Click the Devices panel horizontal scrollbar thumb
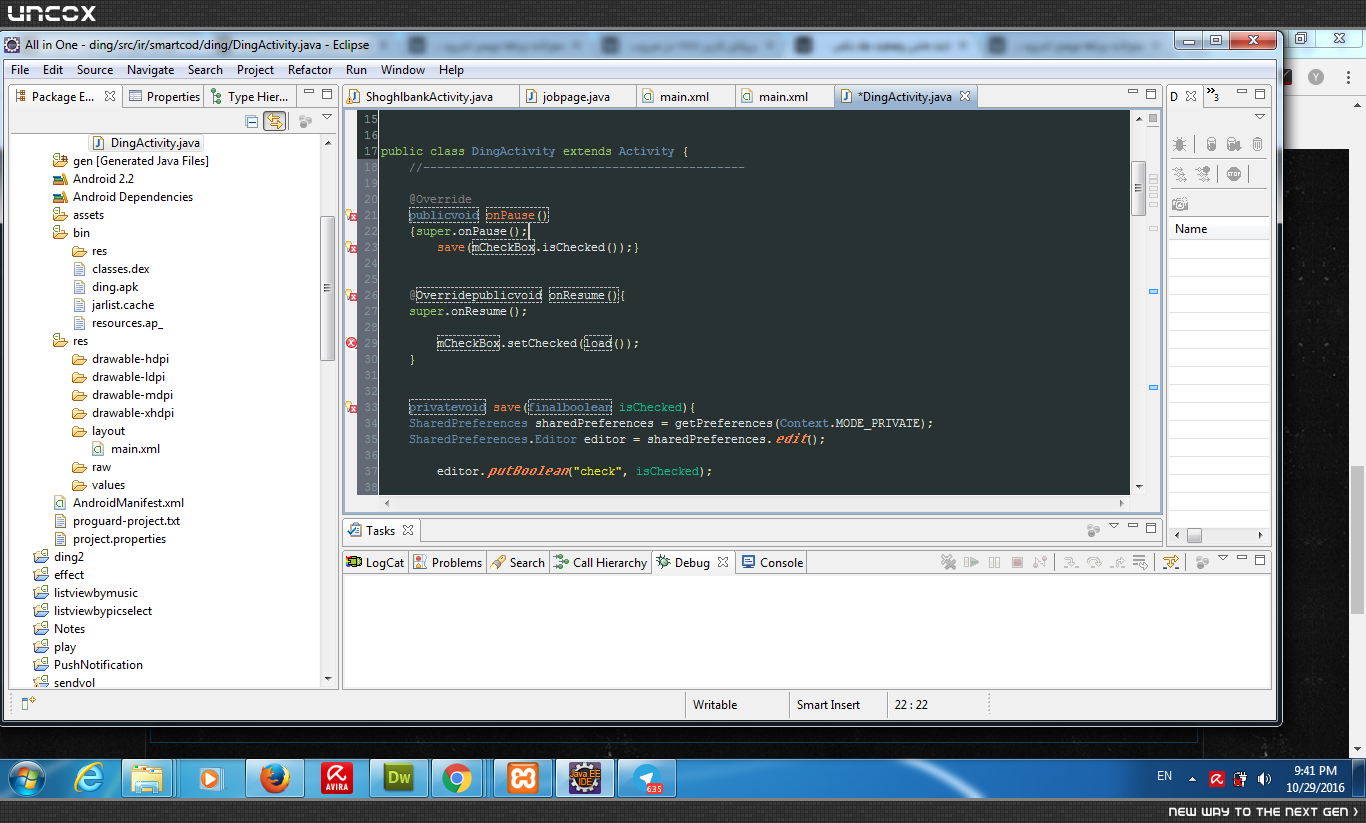 [x=1194, y=536]
